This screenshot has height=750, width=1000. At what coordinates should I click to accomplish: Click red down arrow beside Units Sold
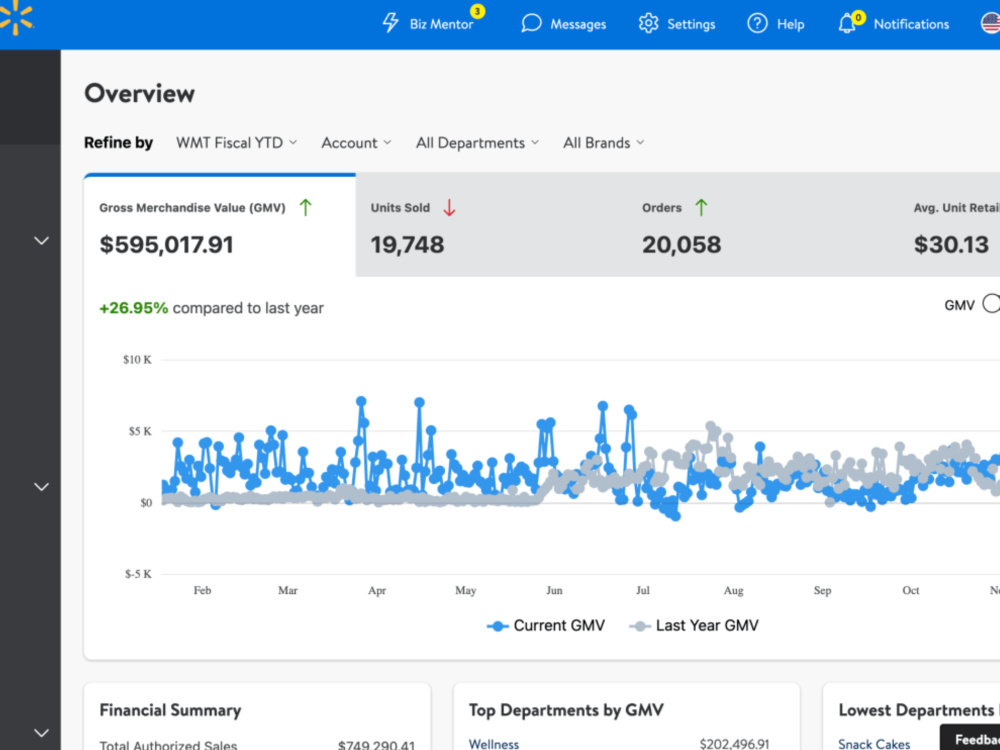449,207
